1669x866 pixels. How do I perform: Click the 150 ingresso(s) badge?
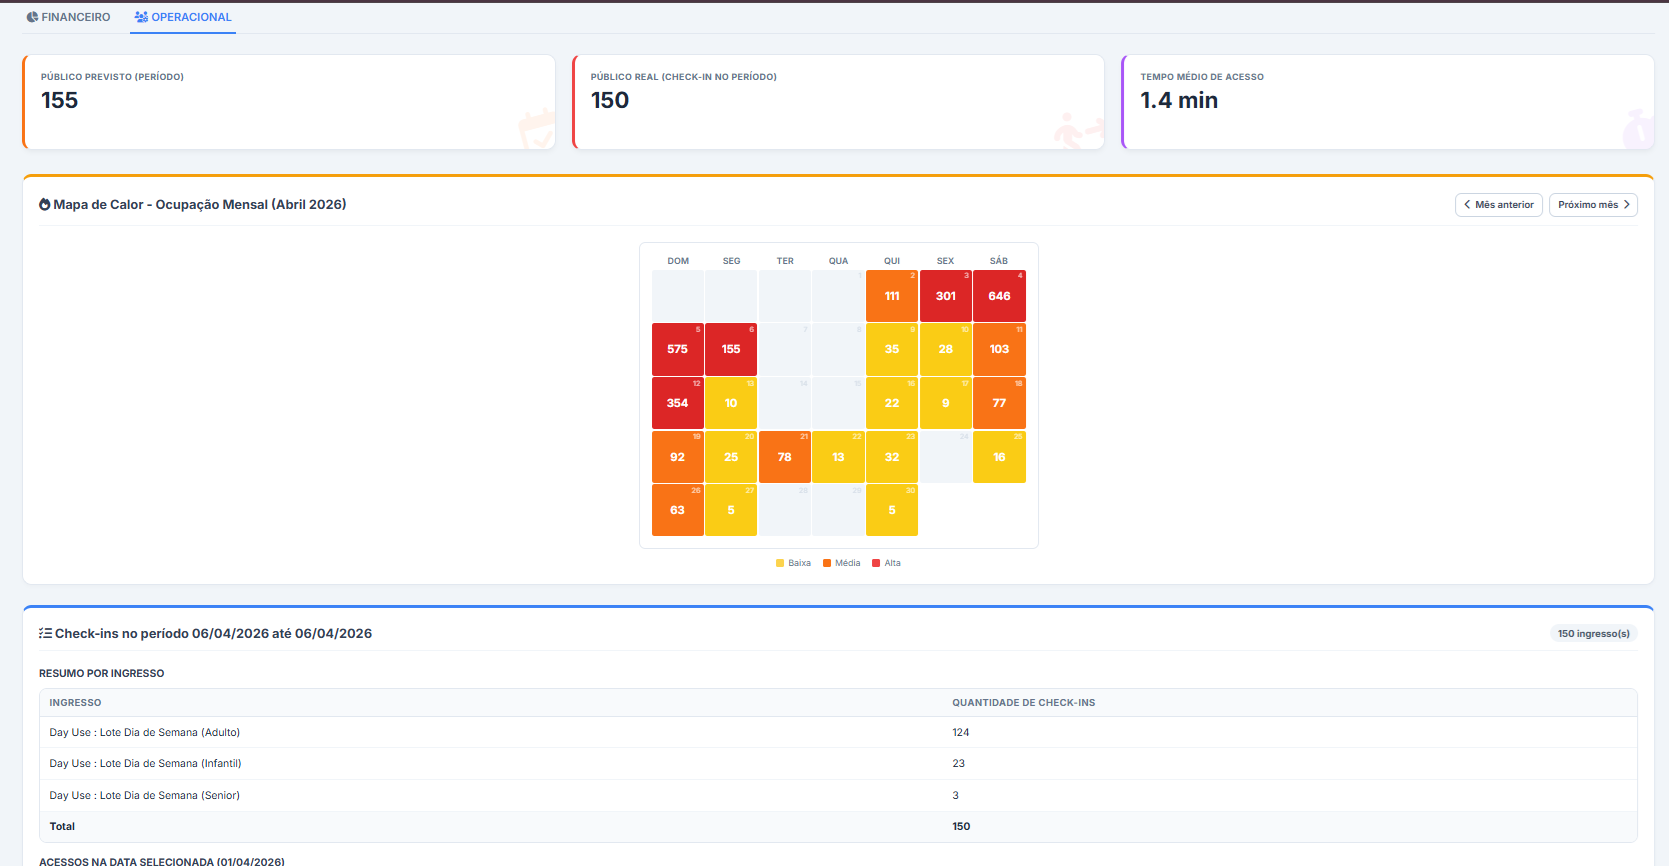pyautogui.click(x=1593, y=634)
